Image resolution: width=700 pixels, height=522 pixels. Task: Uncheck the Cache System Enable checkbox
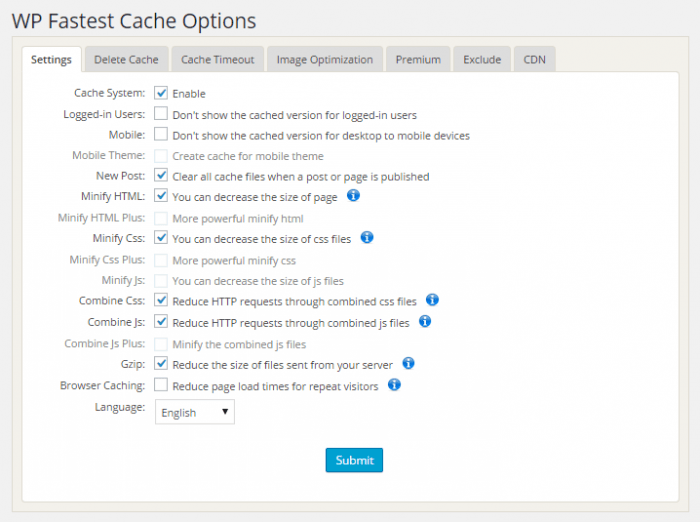point(161,93)
